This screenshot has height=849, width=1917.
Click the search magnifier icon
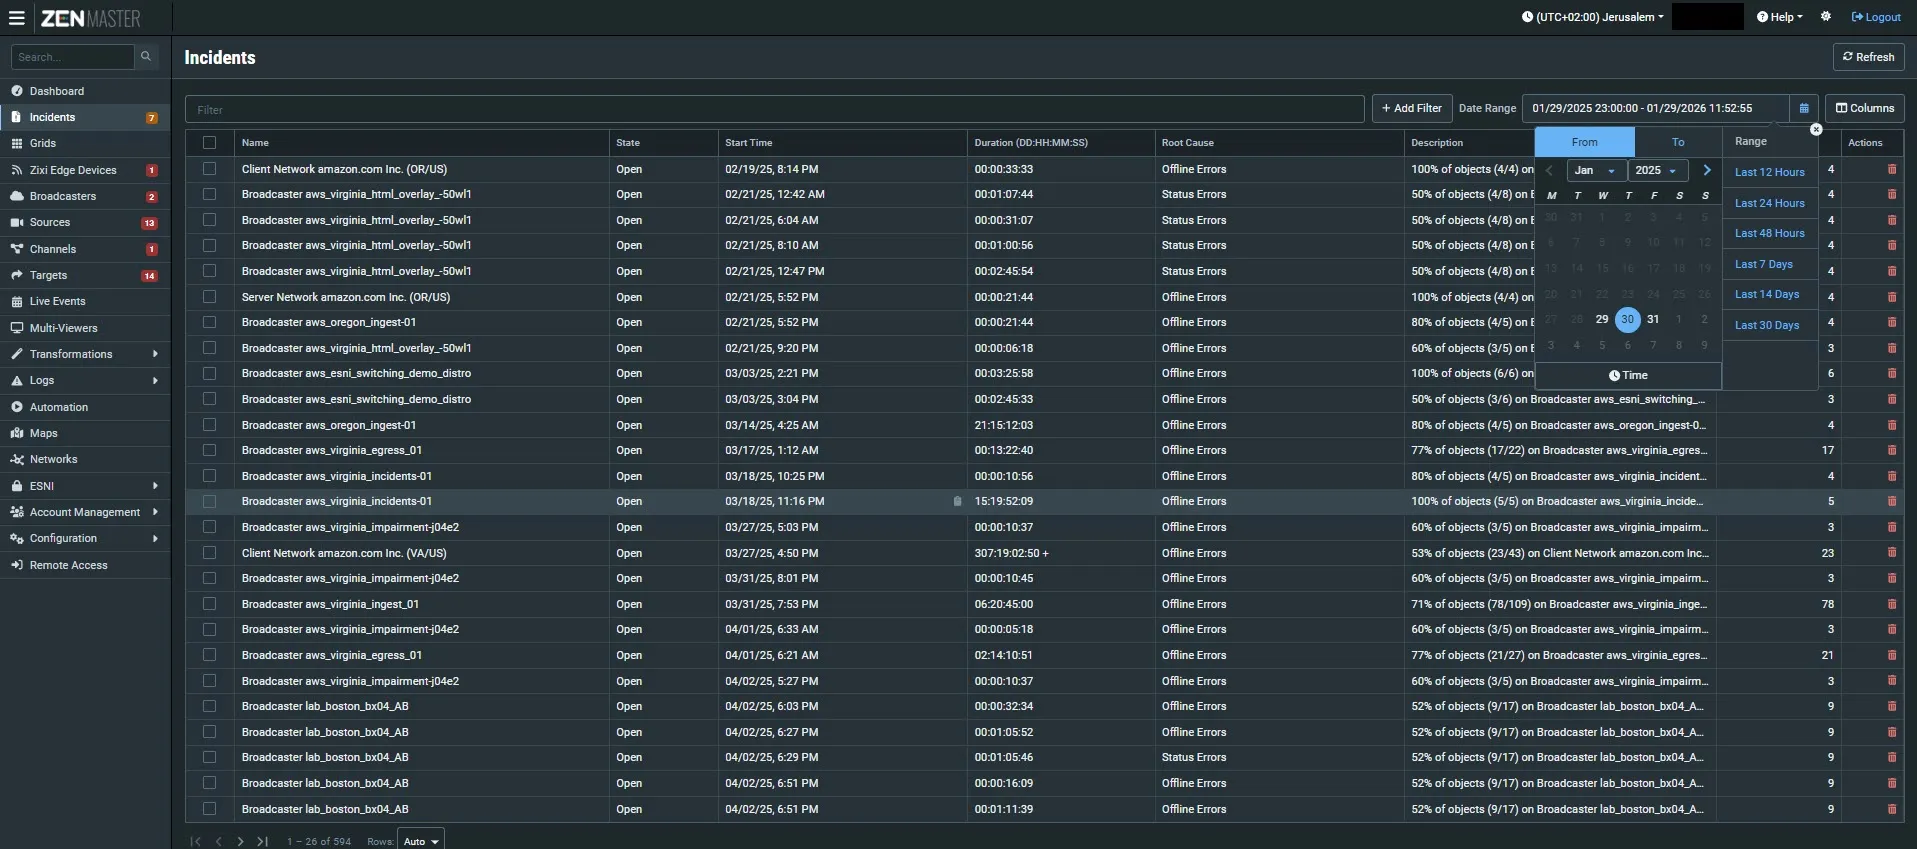(146, 57)
